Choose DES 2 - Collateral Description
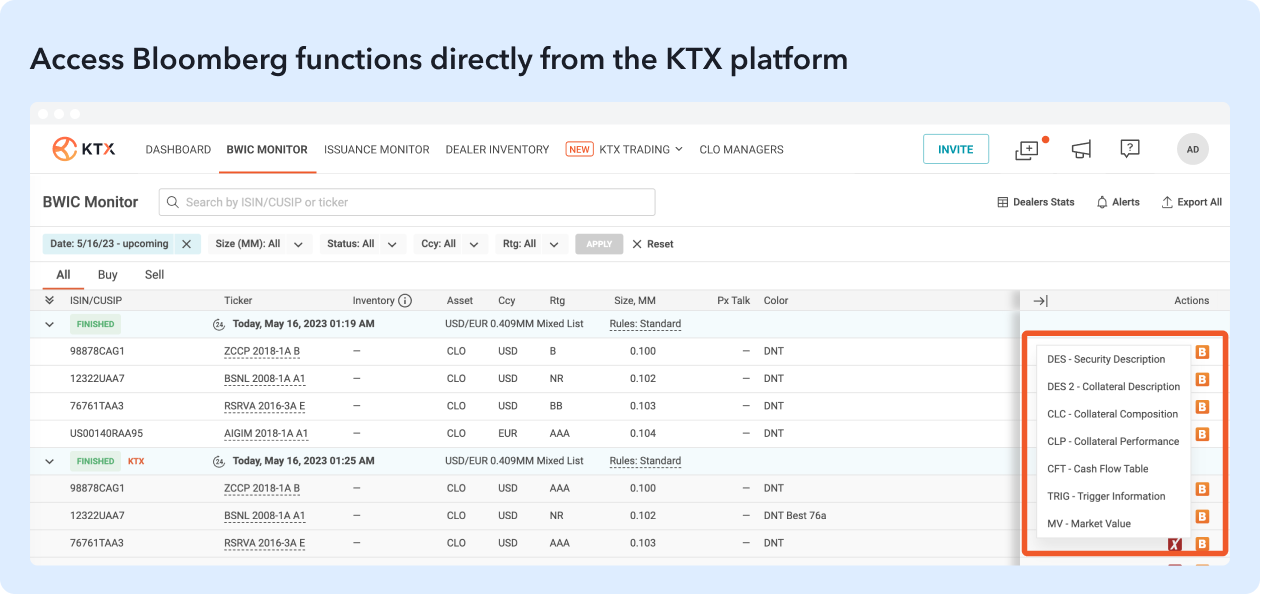Image resolution: width=1261 pixels, height=595 pixels. [x=1113, y=386]
